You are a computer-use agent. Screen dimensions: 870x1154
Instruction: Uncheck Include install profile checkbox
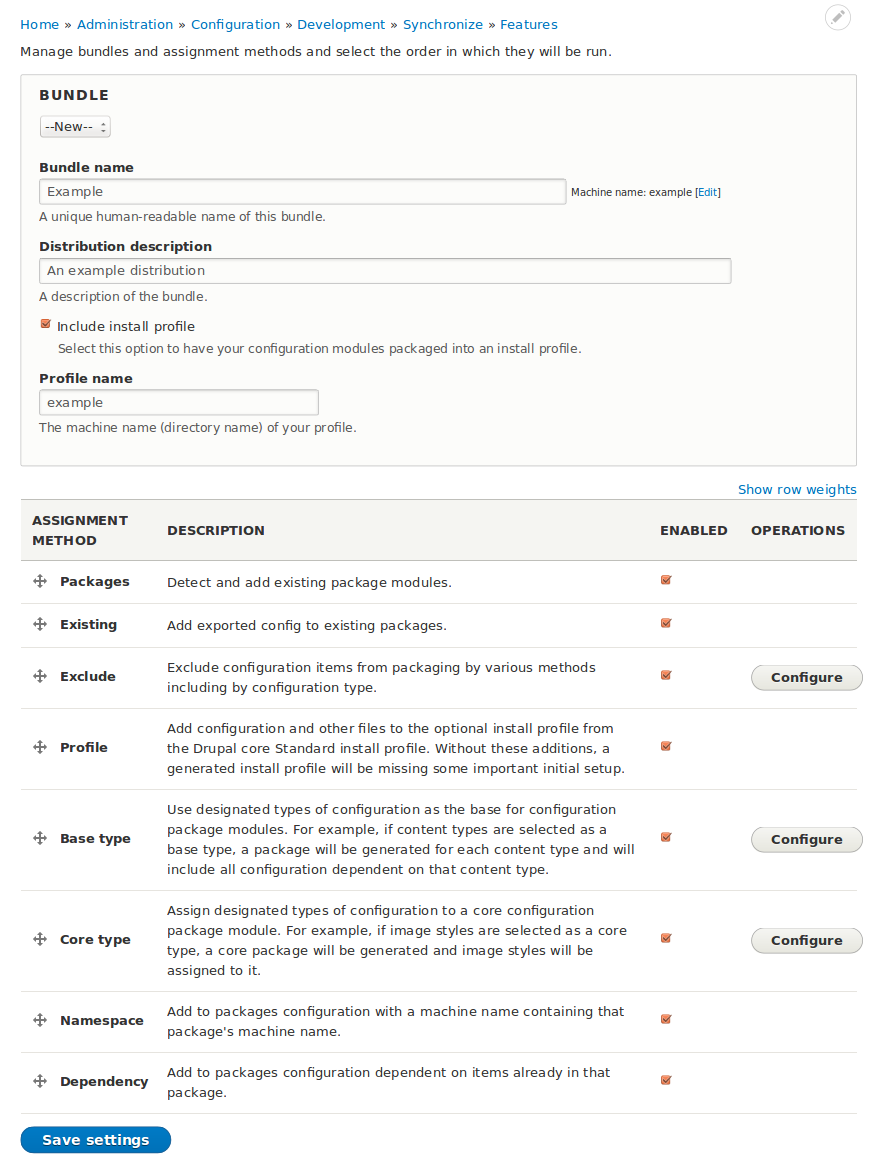click(x=46, y=324)
